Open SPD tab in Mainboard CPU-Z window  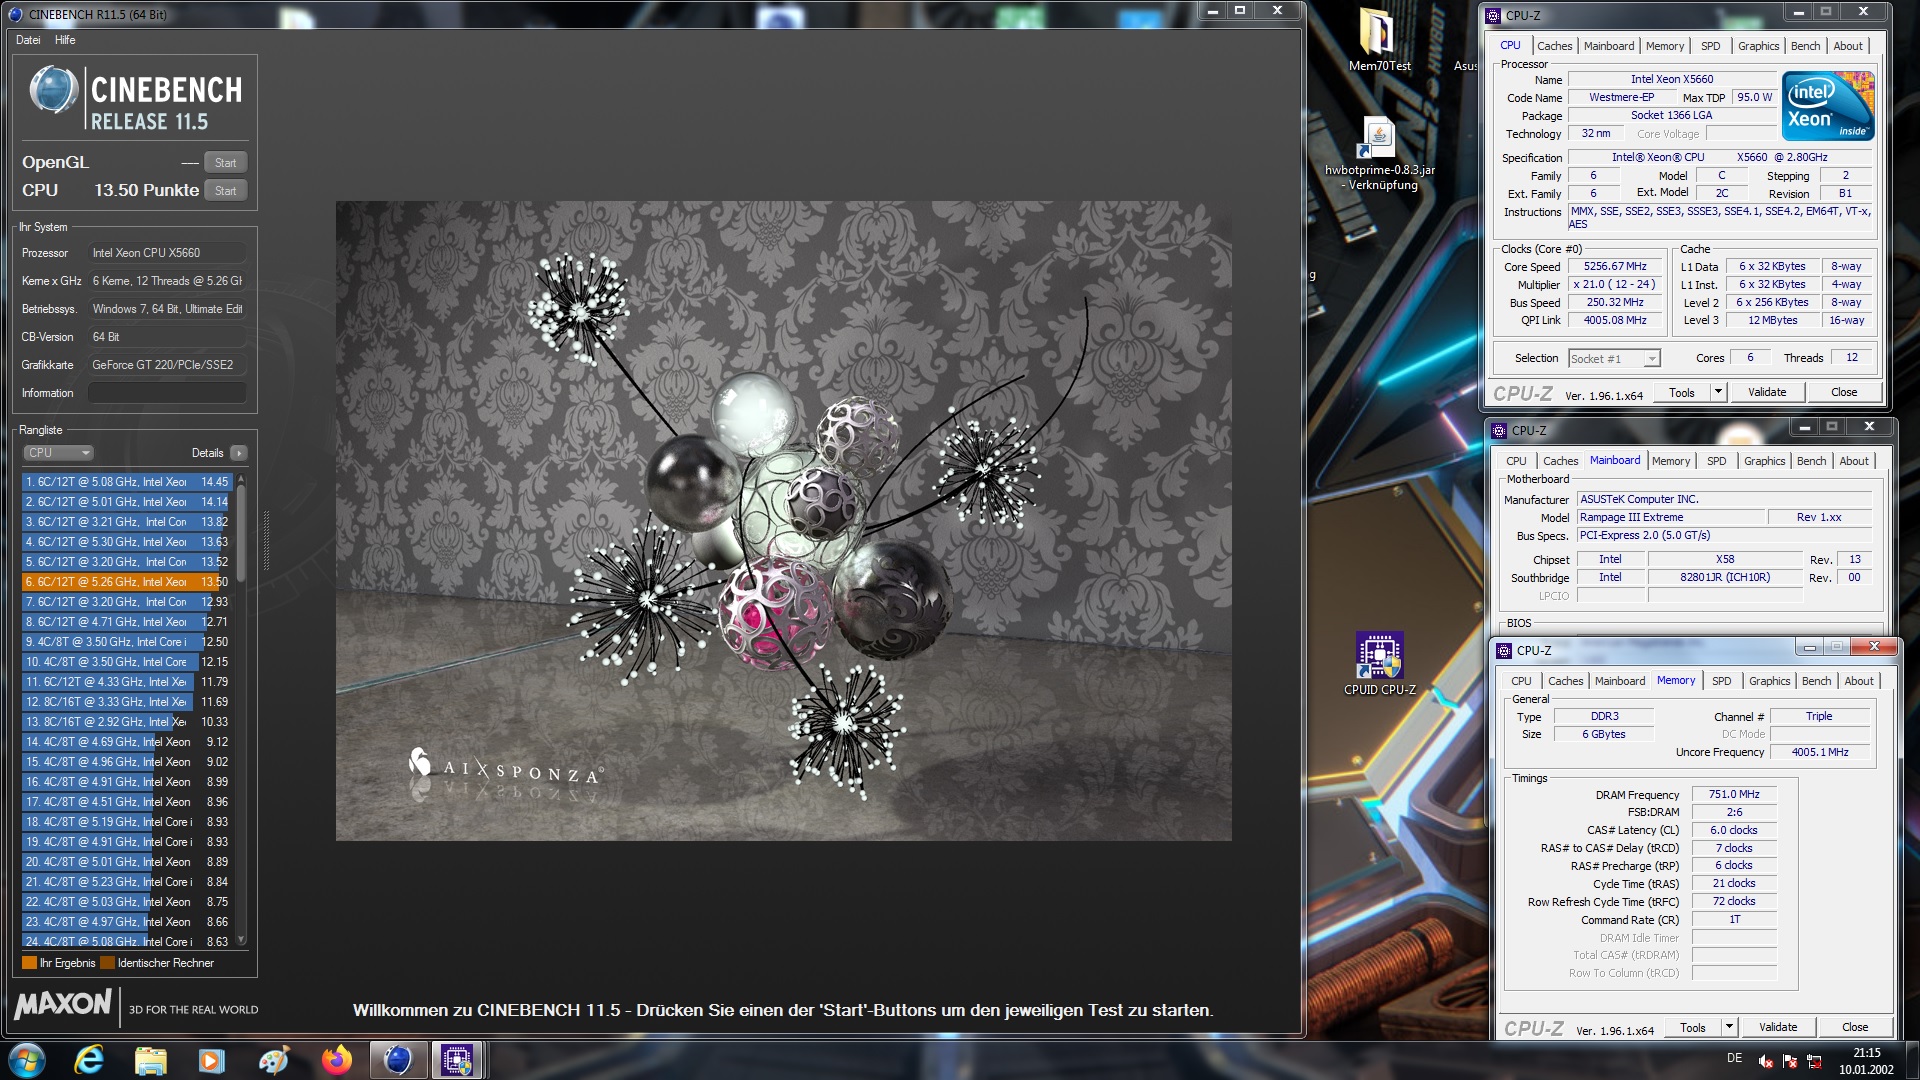tap(1716, 461)
